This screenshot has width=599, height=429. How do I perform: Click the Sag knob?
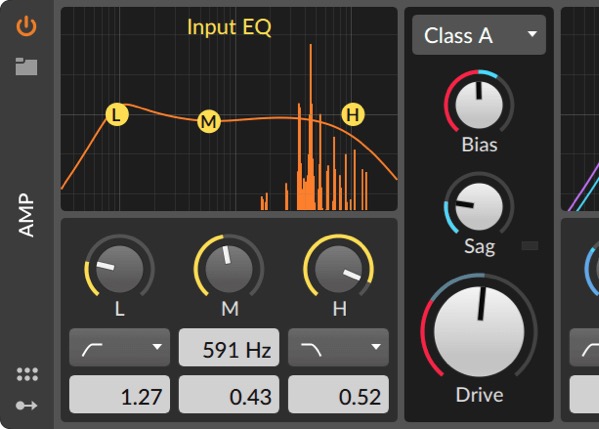click(479, 206)
